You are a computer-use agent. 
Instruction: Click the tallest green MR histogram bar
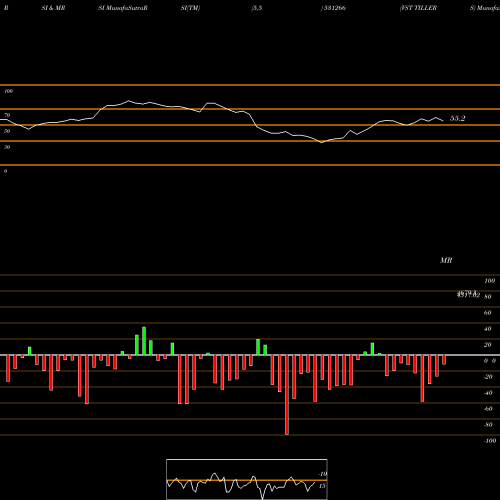pos(144,341)
